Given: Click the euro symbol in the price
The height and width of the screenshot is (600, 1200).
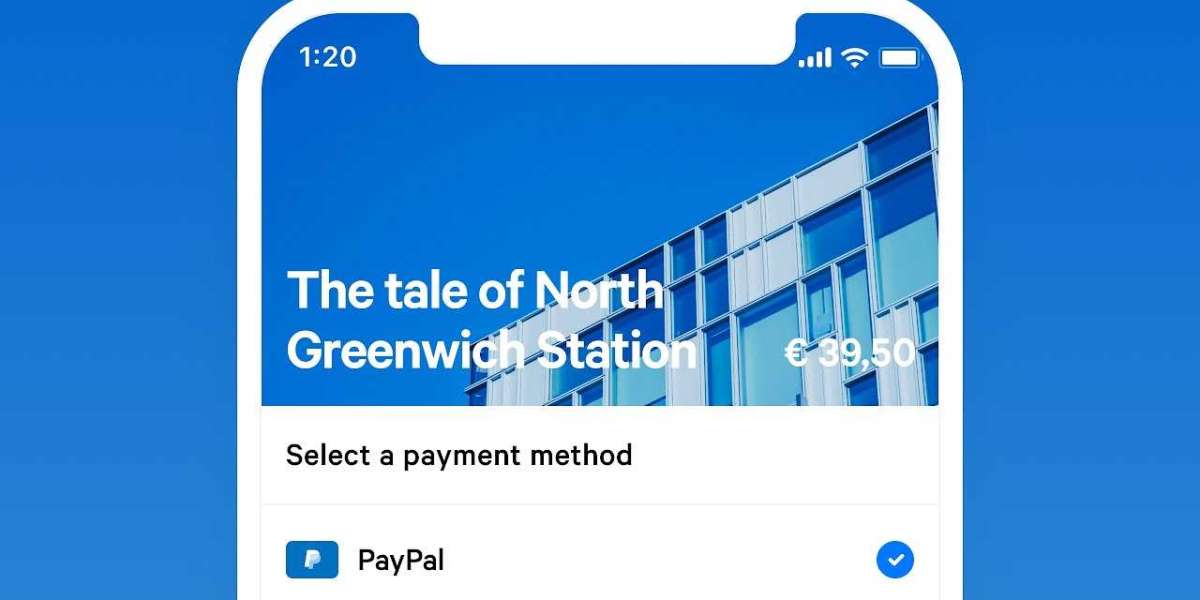Looking at the screenshot, I should (796, 353).
